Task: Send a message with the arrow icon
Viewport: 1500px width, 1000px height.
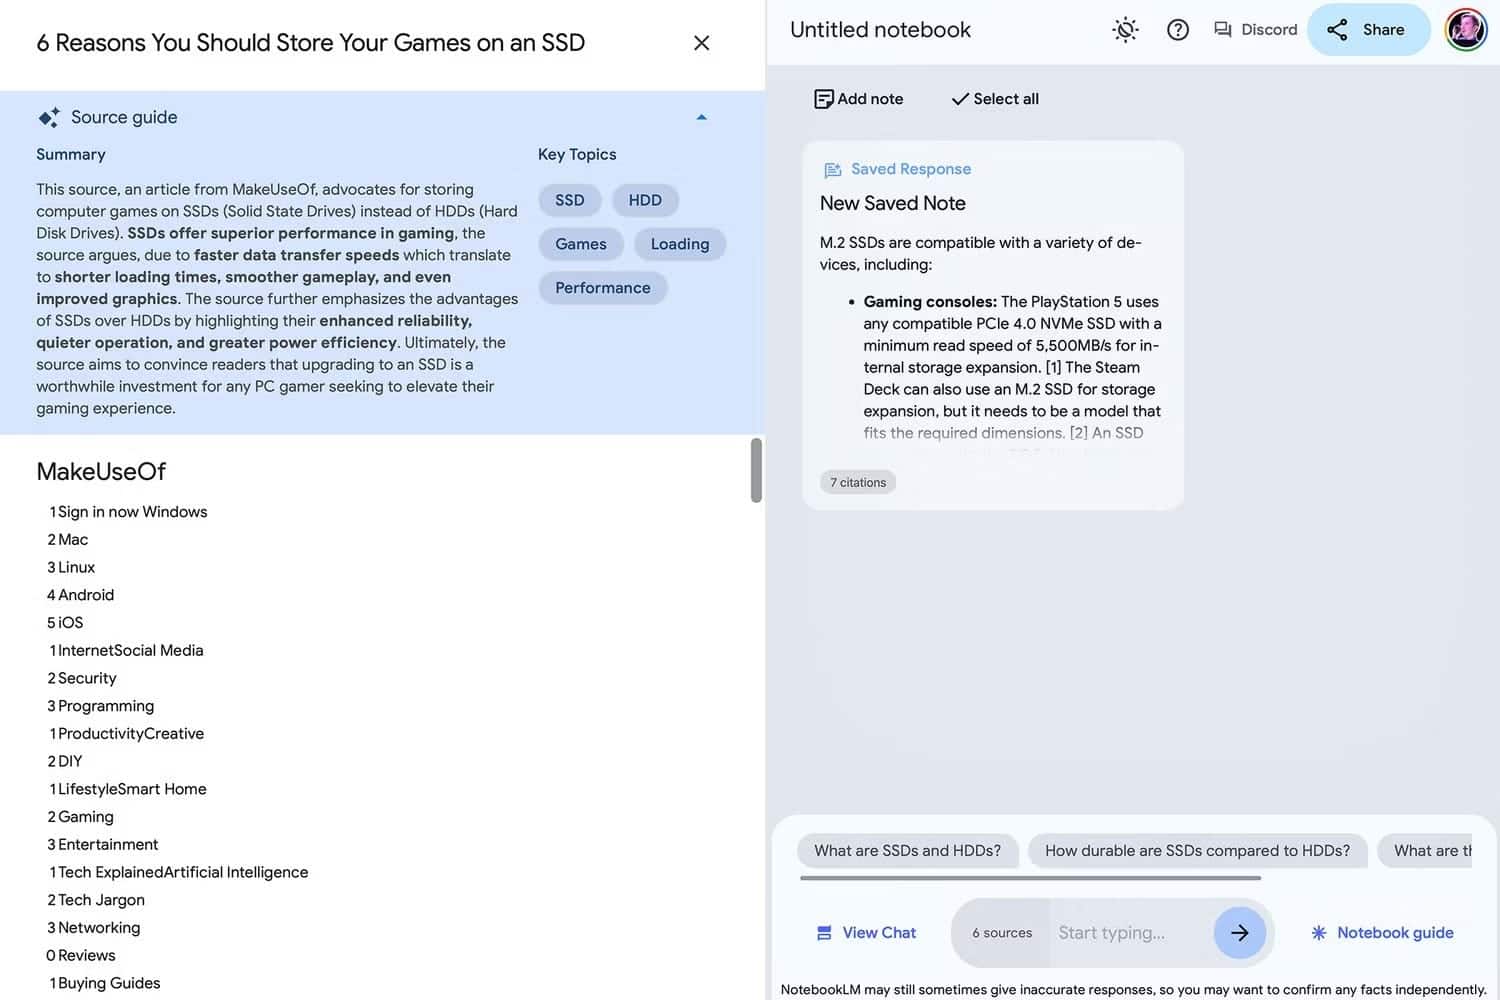Action: coord(1239,932)
